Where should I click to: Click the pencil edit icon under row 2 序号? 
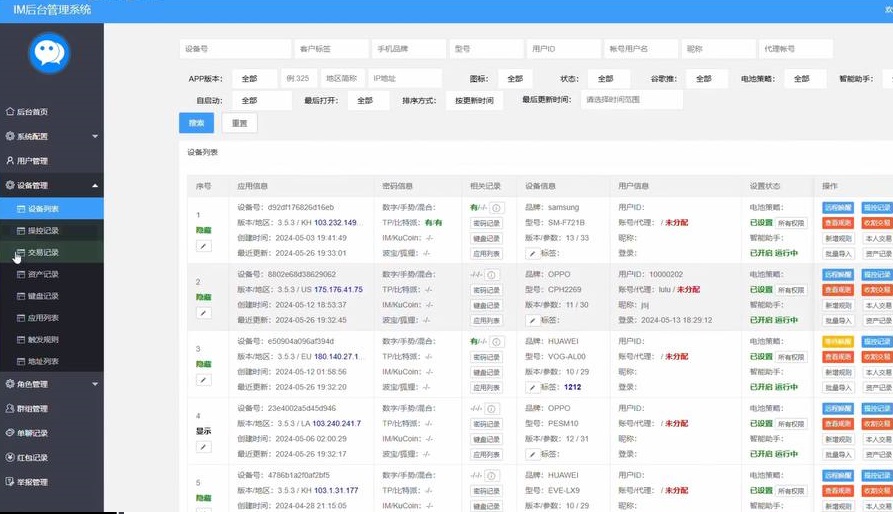tap(203, 313)
